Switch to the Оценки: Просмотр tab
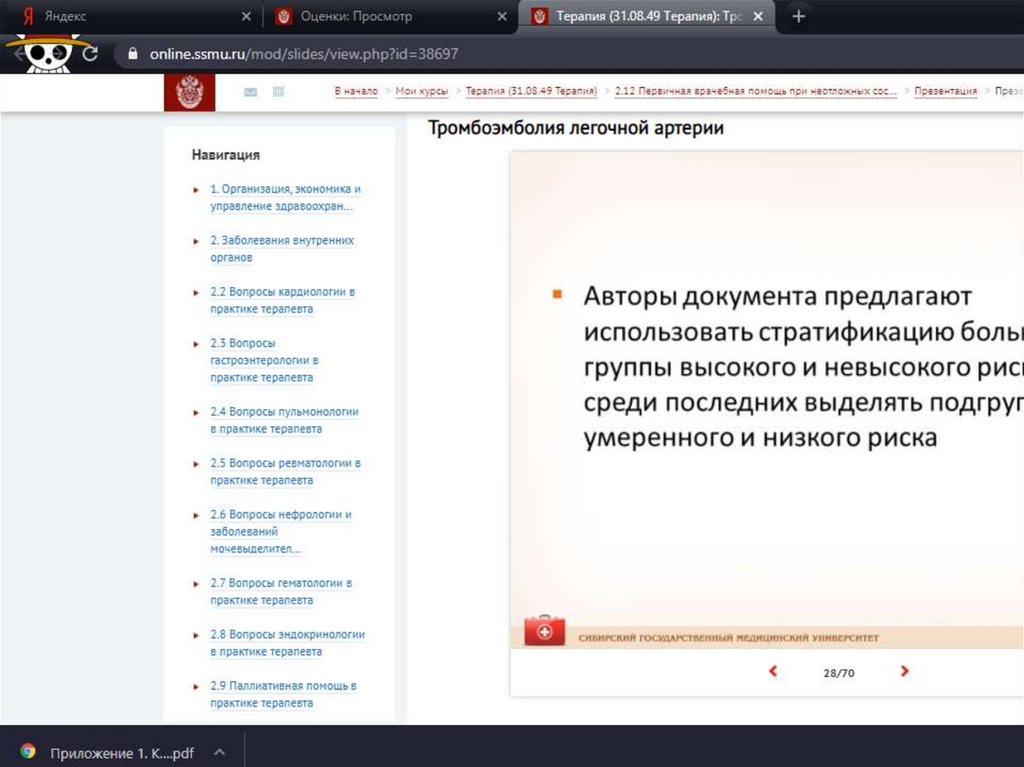Image resolution: width=1024 pixels, height=767 pixels. click(385, 17)
